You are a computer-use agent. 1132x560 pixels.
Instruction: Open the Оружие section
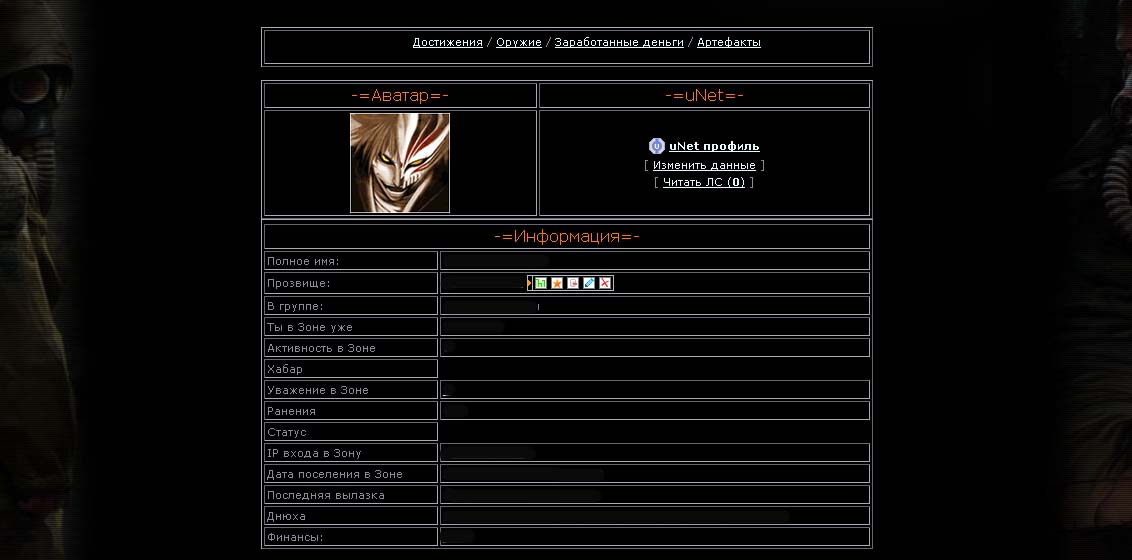518,42
